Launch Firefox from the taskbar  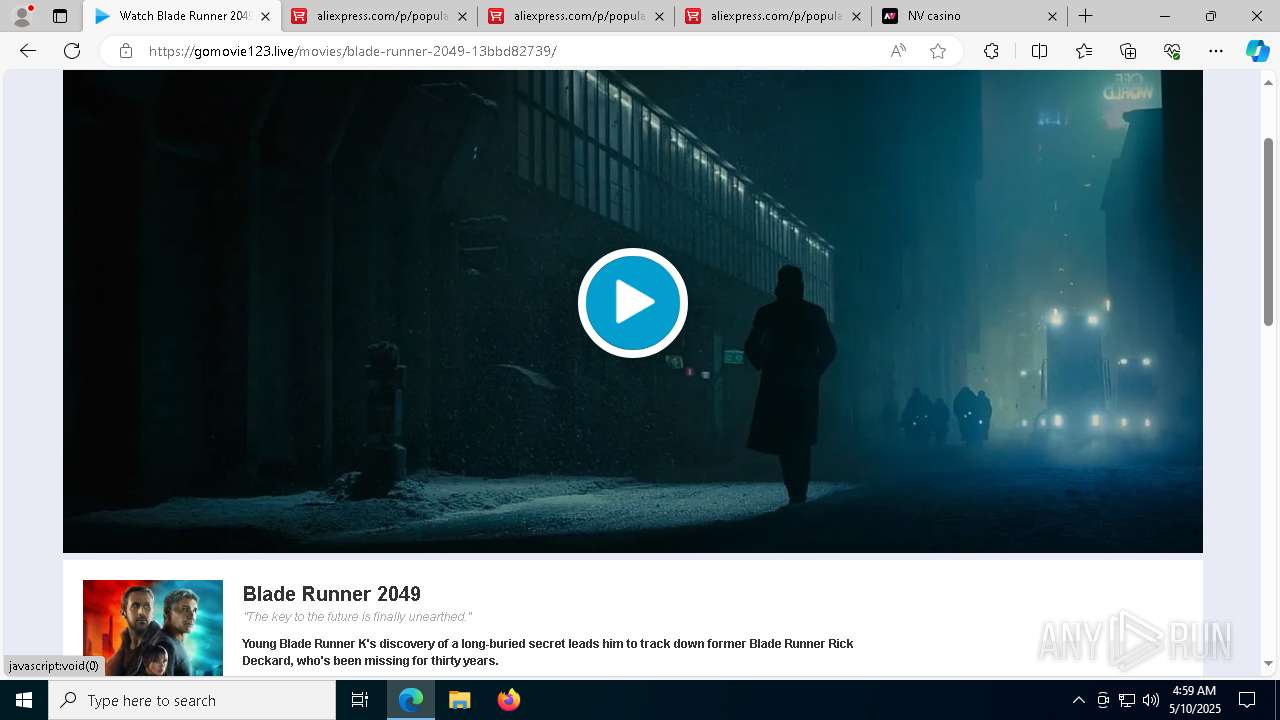508,700
